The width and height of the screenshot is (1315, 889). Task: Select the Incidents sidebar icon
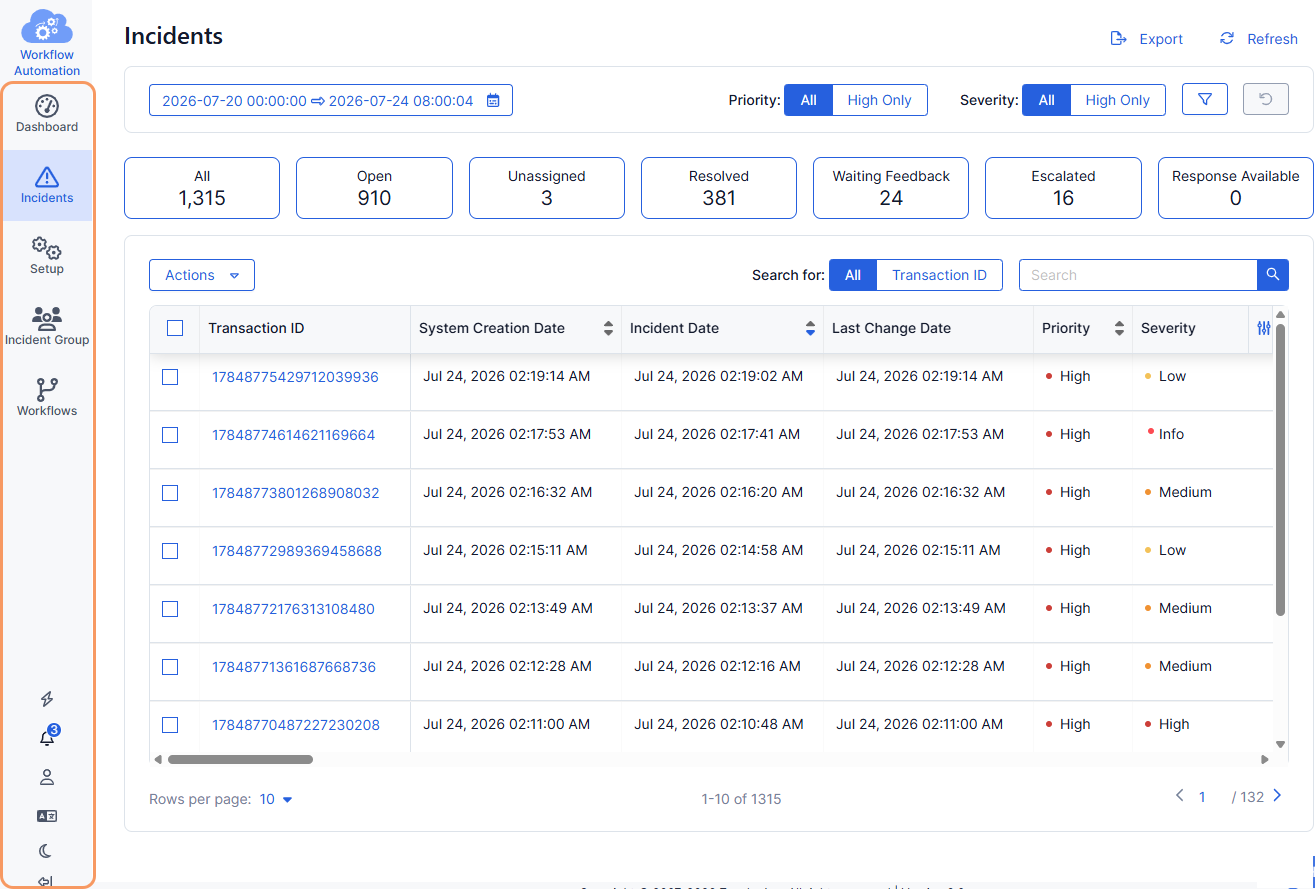(x=47, y=177)
